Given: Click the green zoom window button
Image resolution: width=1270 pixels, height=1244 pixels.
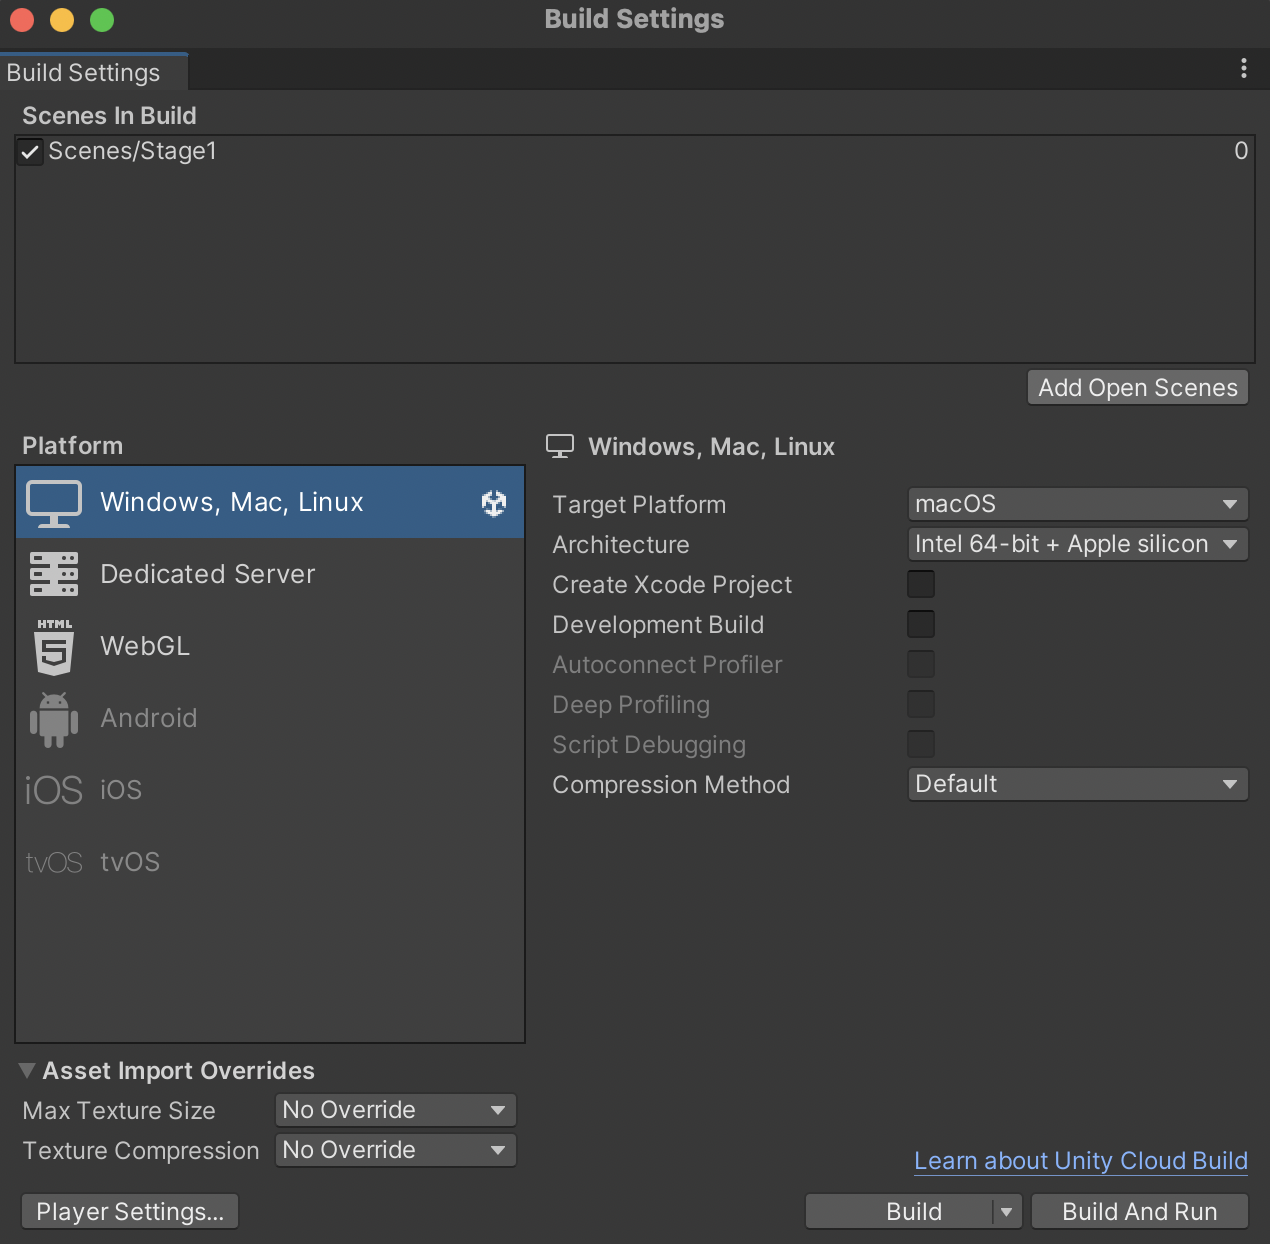Looking at the screenshot, I should coord(102,20).
